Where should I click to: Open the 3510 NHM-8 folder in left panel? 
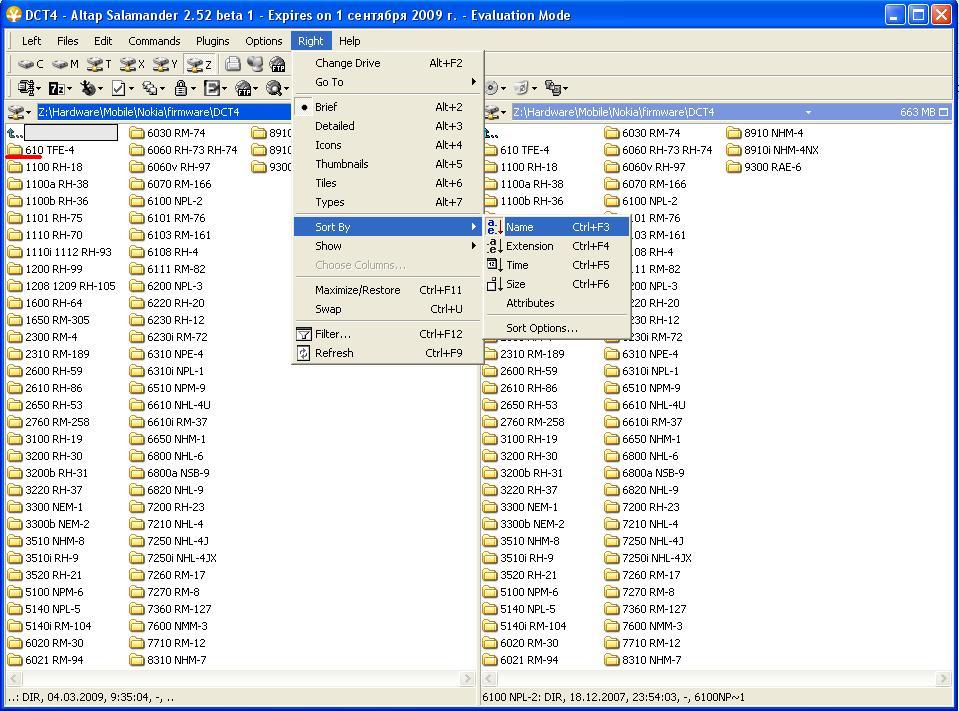54,541
